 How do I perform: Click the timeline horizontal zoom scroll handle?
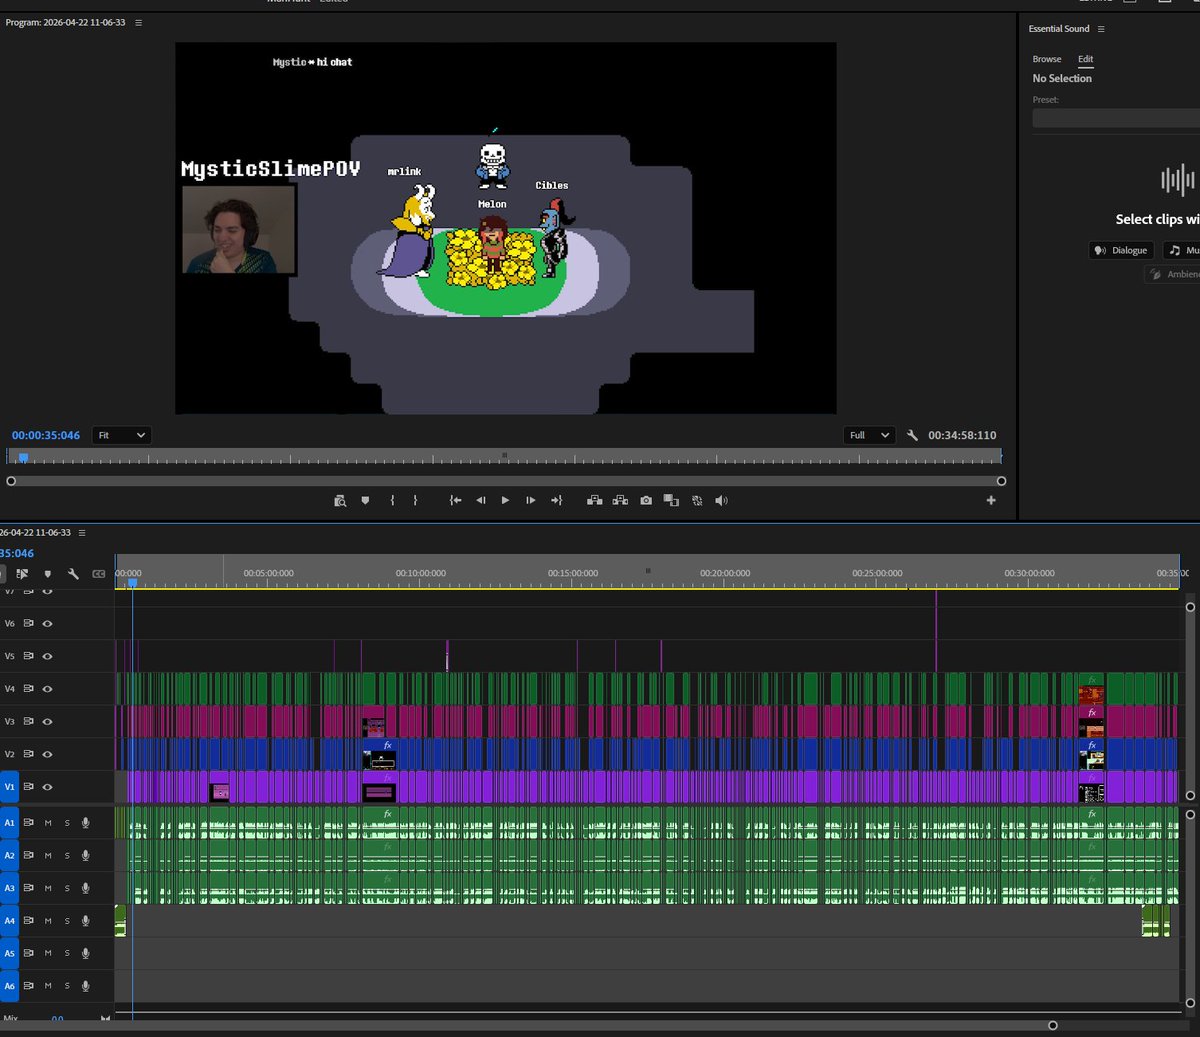click(1052, 1025)
